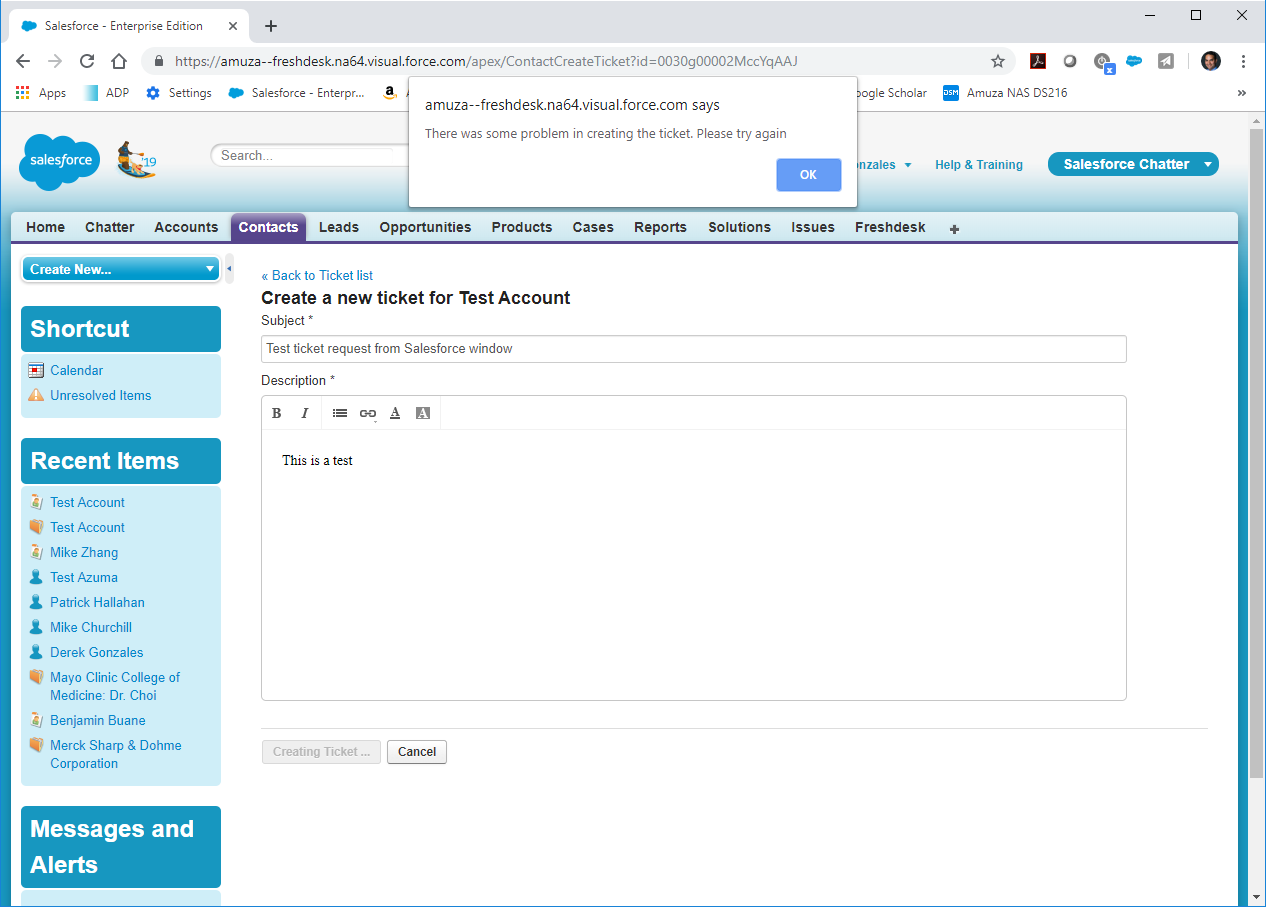Switch to the Cases tab
This screenshot has width=1266, height=907.
pyautogui.click(x=593, y=227)
